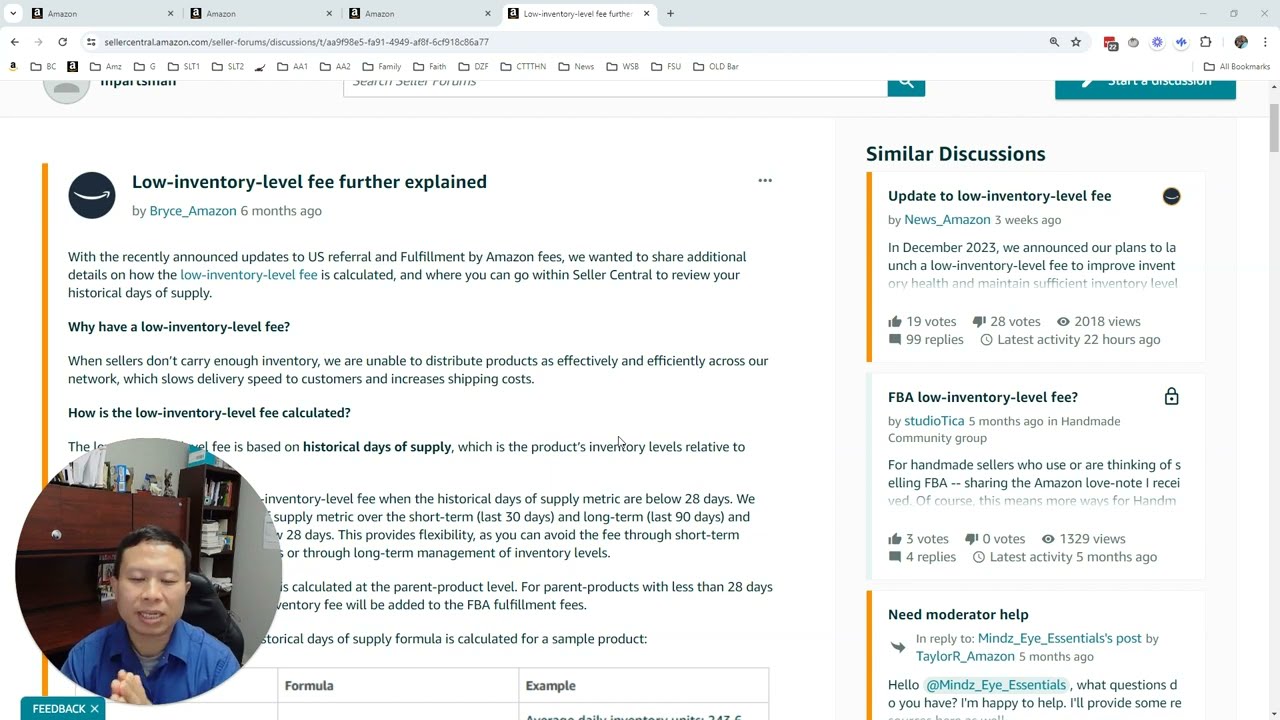This screenshot has width=1280, height=720.
Task: Open the gray round extension icon
Action: (x=1133, y=42)
